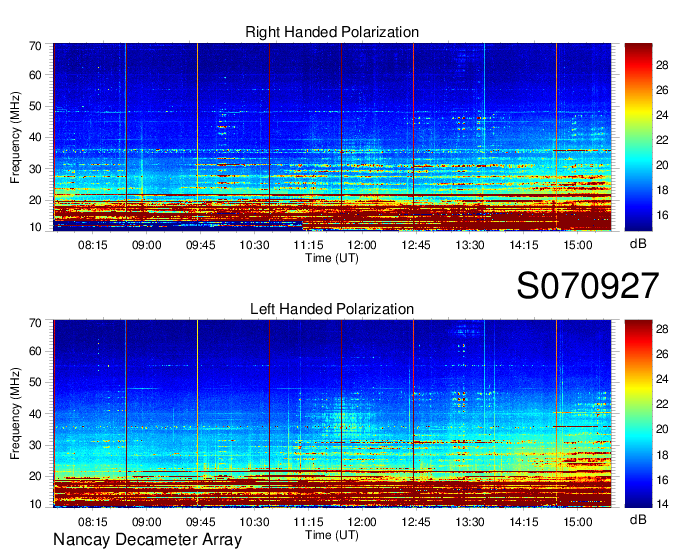The image size is (680, 552).
Task: Click 12:00 tick under Right Handed plot
Action: [x=362, y=245]
